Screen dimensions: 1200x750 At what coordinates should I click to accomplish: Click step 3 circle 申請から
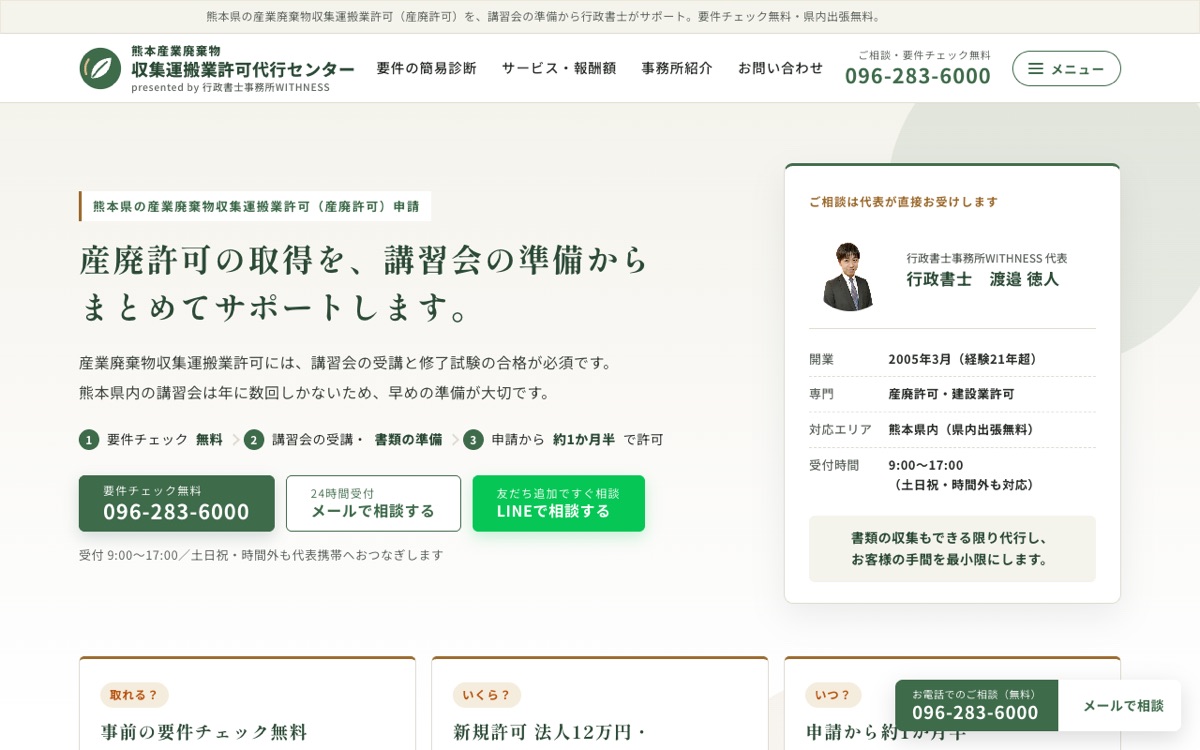coord(473,439)
